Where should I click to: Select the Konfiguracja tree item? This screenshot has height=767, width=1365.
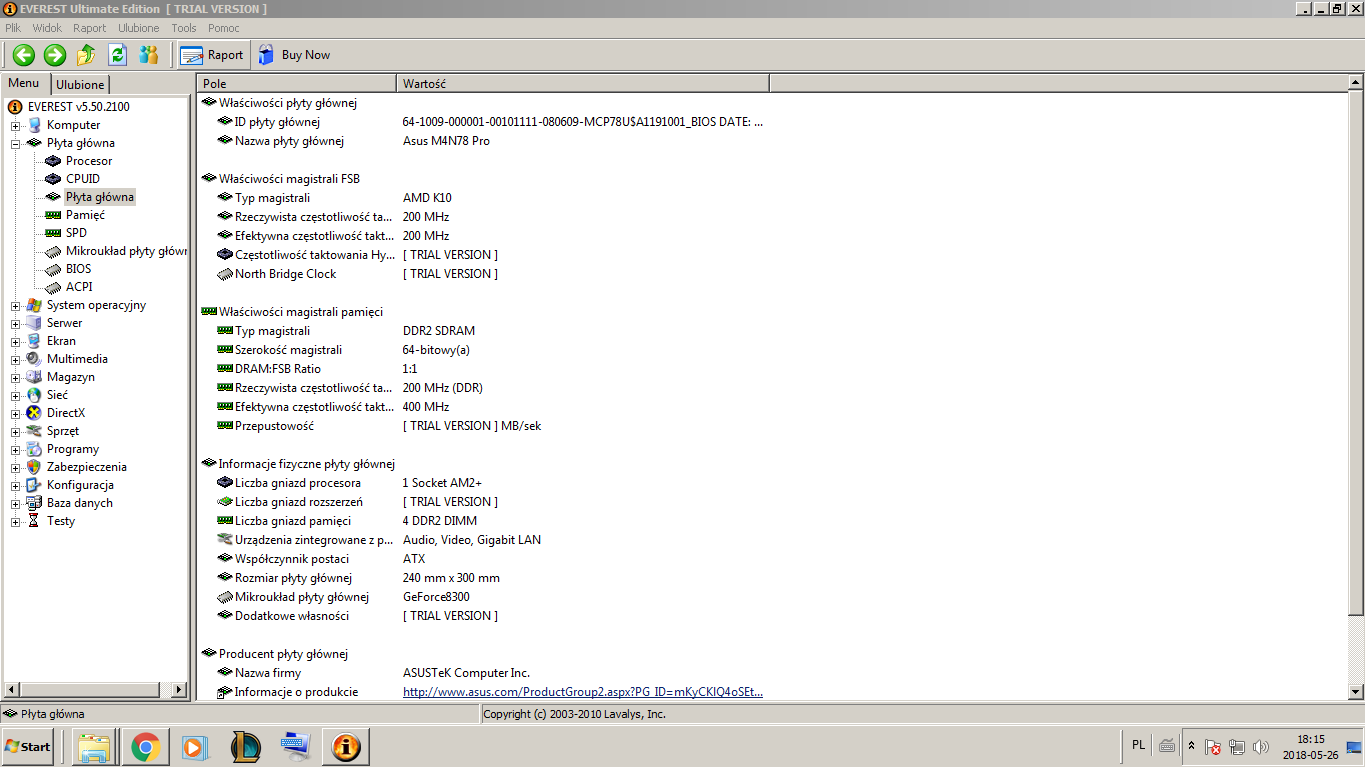tap(80, 485)
